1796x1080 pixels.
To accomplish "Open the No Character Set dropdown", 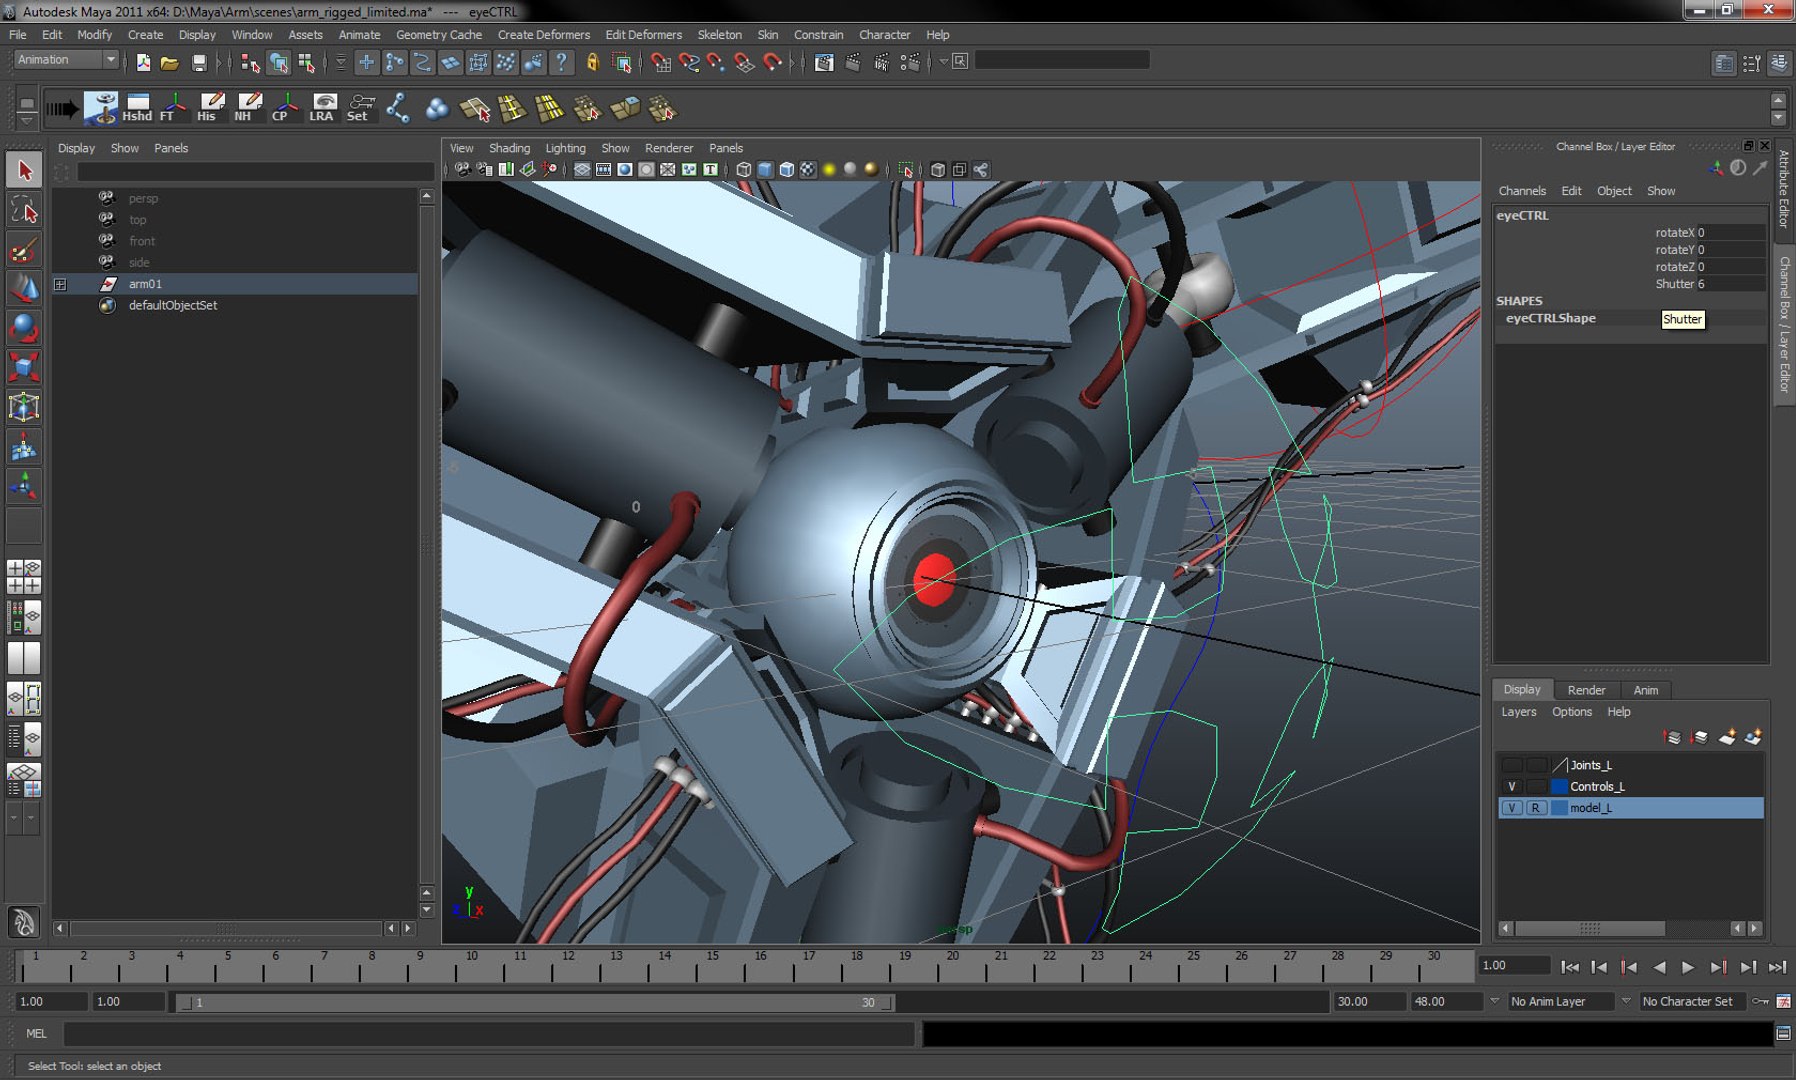I will click(1692, 1001).
